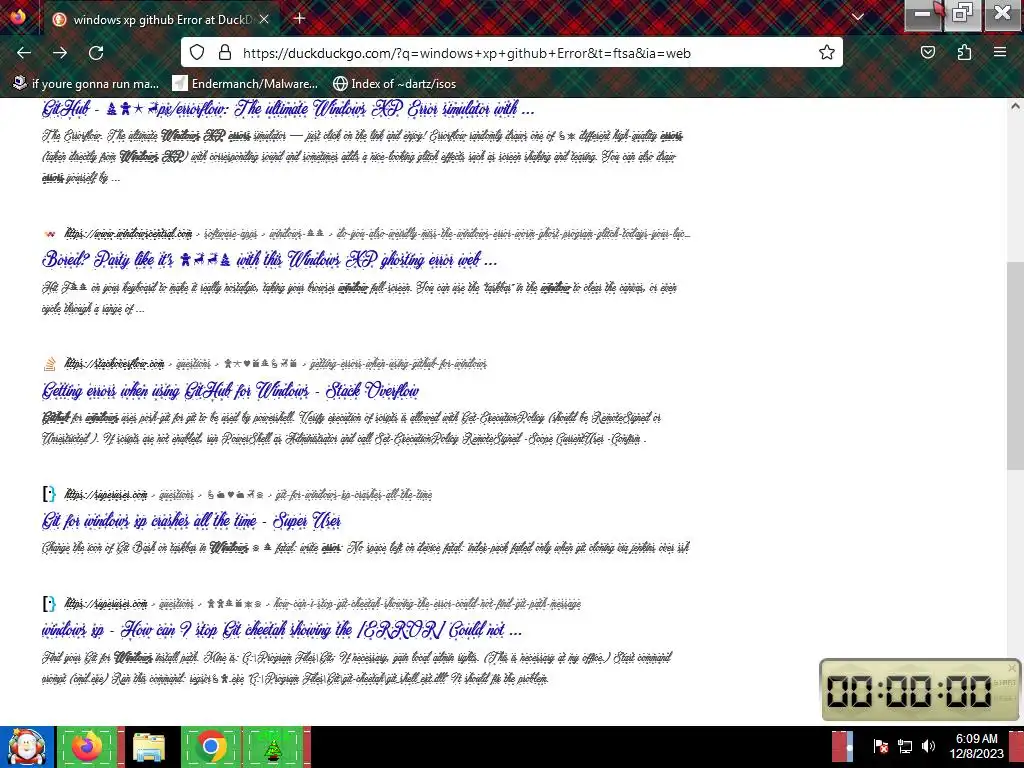Click the scrollbar up arrow
The height and width of the screenshot is (768, 1024).
coord(1015,106)
